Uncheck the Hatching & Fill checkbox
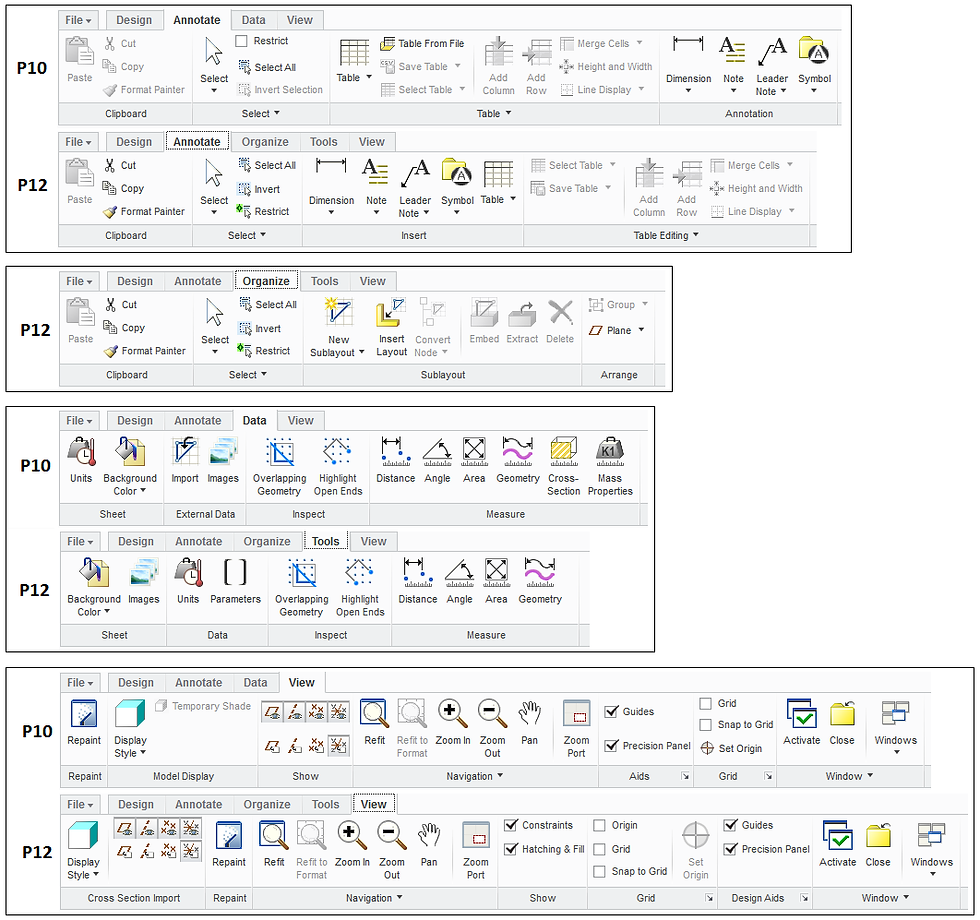Viewport: 980px width, 920px height. (x=511, y=849)
